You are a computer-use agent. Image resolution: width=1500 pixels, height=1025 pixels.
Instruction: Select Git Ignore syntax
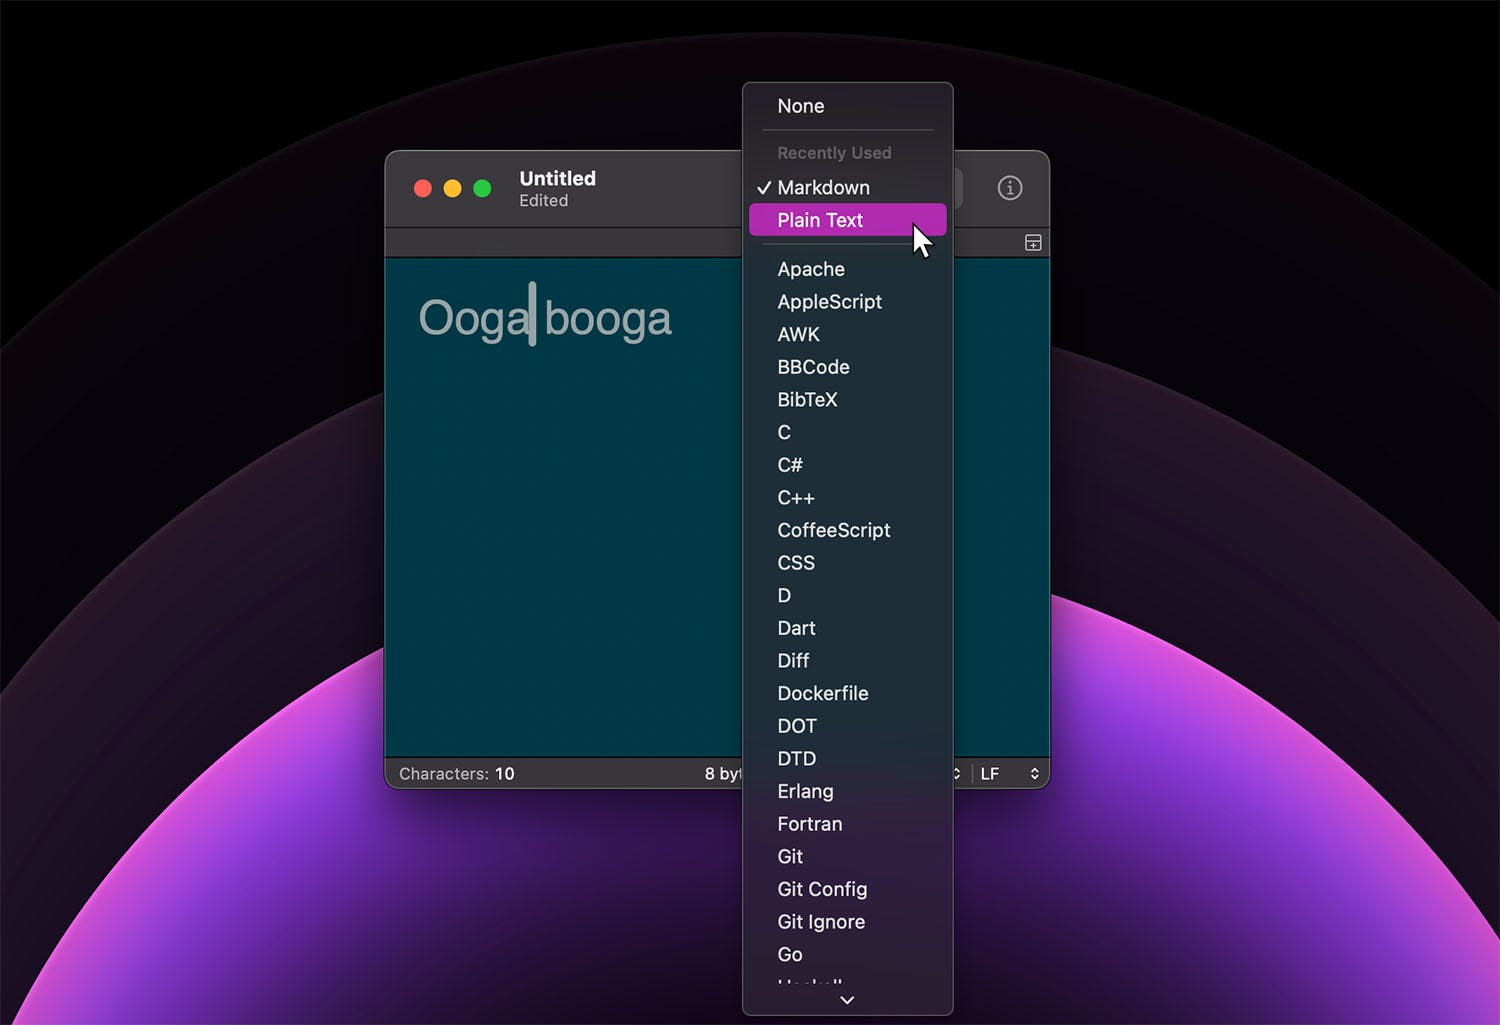pos(847,923)
